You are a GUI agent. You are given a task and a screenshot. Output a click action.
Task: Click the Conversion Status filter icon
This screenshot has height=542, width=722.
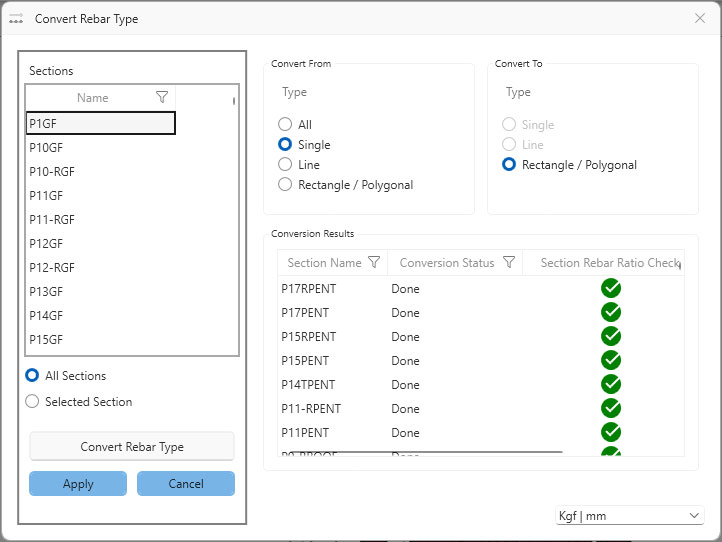tap(509, 263)
